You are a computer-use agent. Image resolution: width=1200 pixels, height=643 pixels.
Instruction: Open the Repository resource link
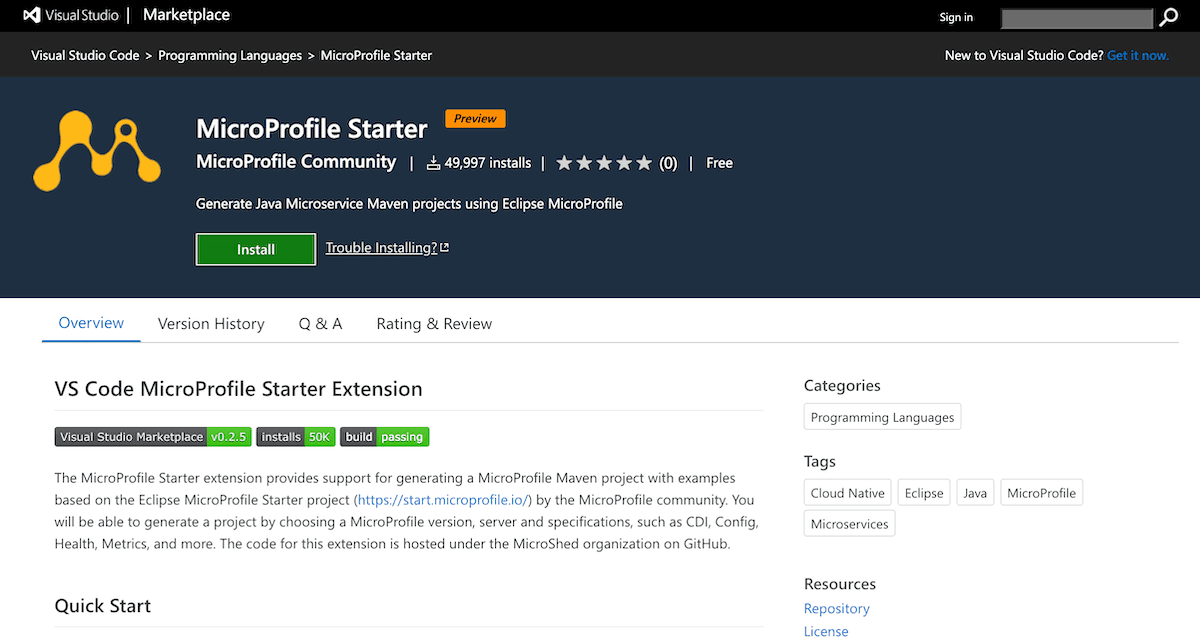(837, 608)
